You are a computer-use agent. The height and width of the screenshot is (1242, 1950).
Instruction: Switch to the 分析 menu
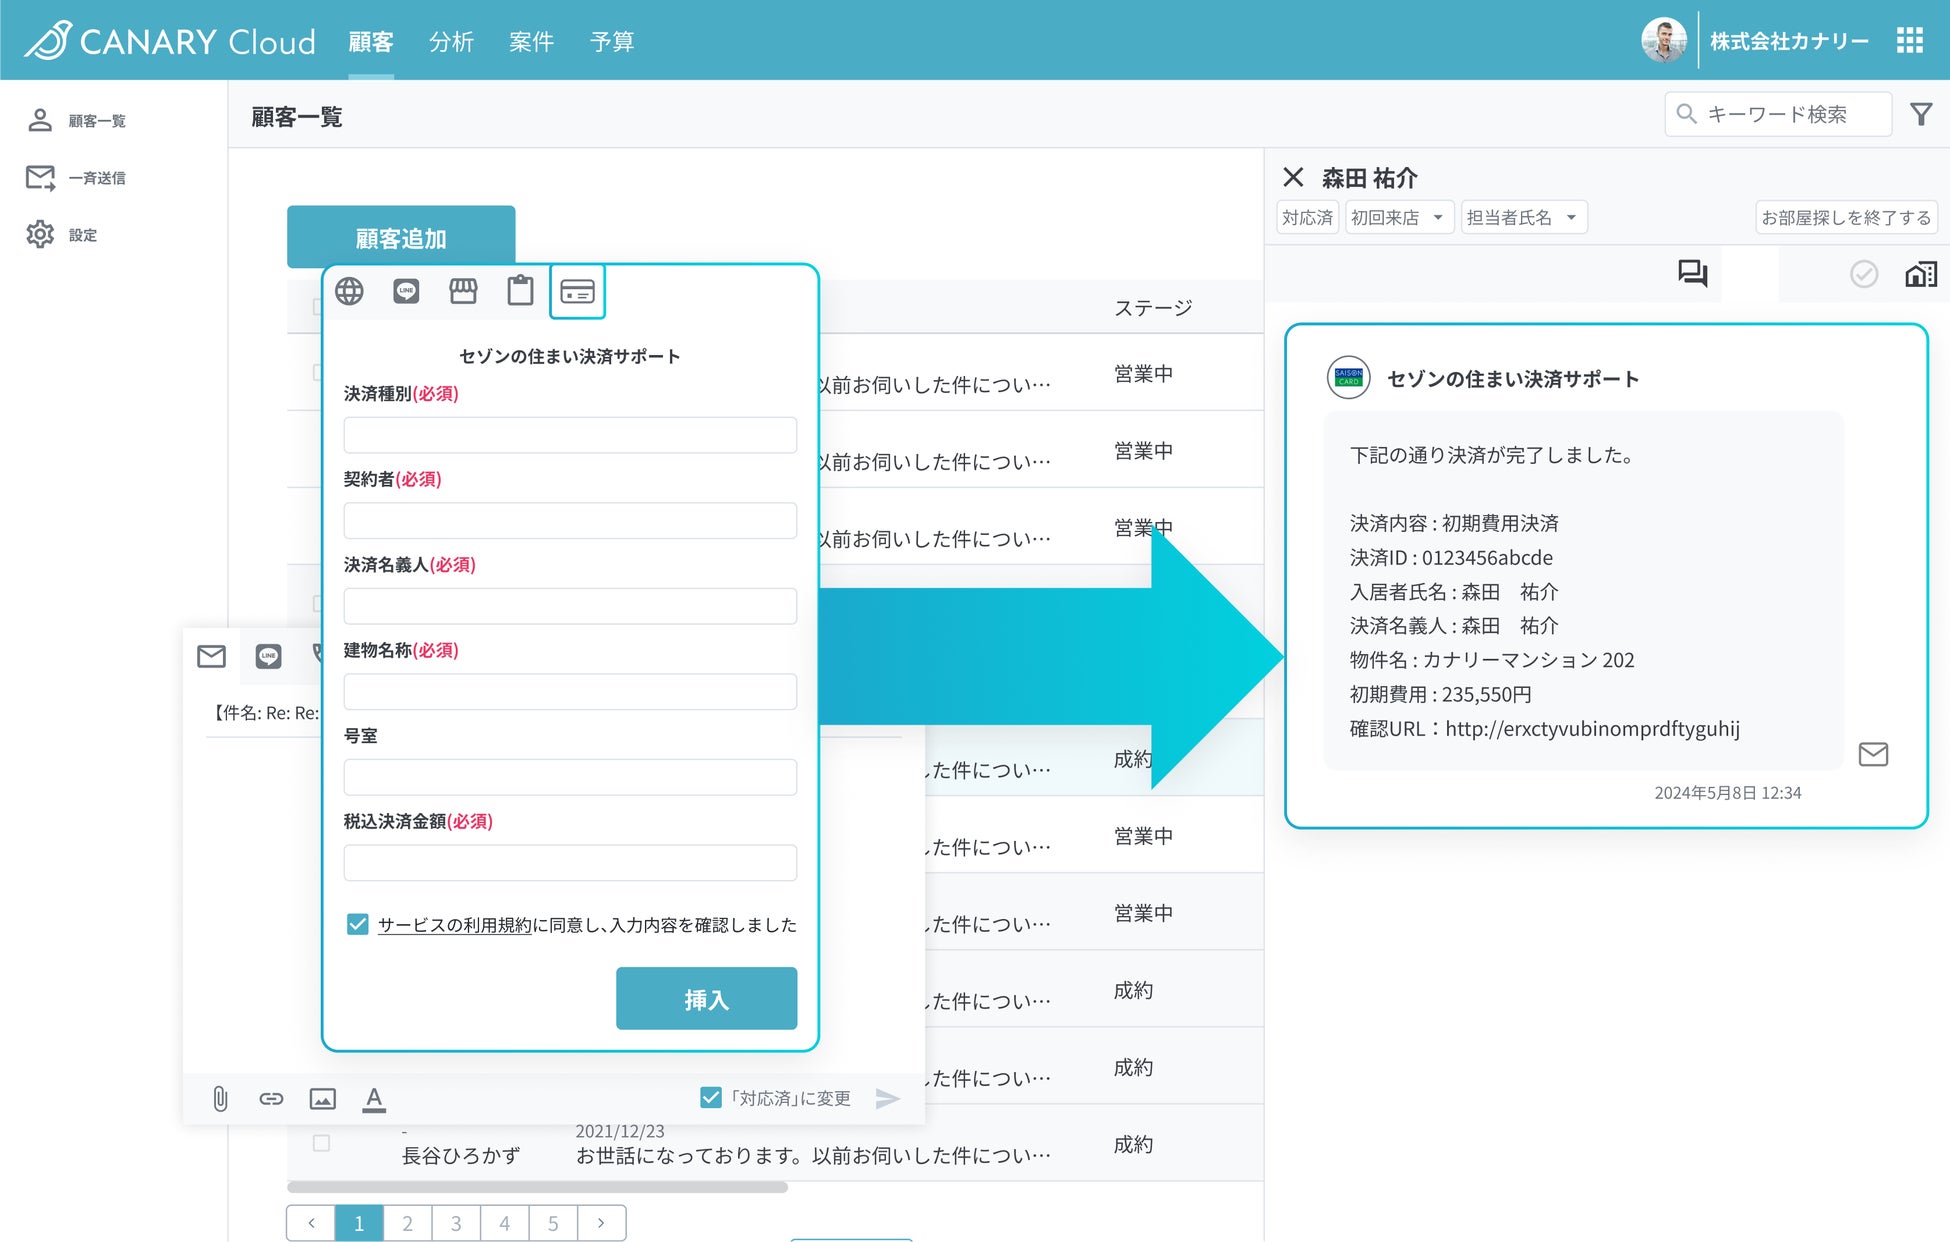pyautogui.click(x=452, y=41)
